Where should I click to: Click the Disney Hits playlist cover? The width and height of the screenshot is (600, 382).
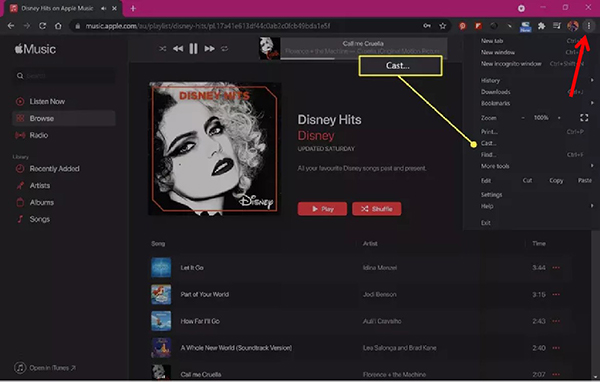point(215,149)
